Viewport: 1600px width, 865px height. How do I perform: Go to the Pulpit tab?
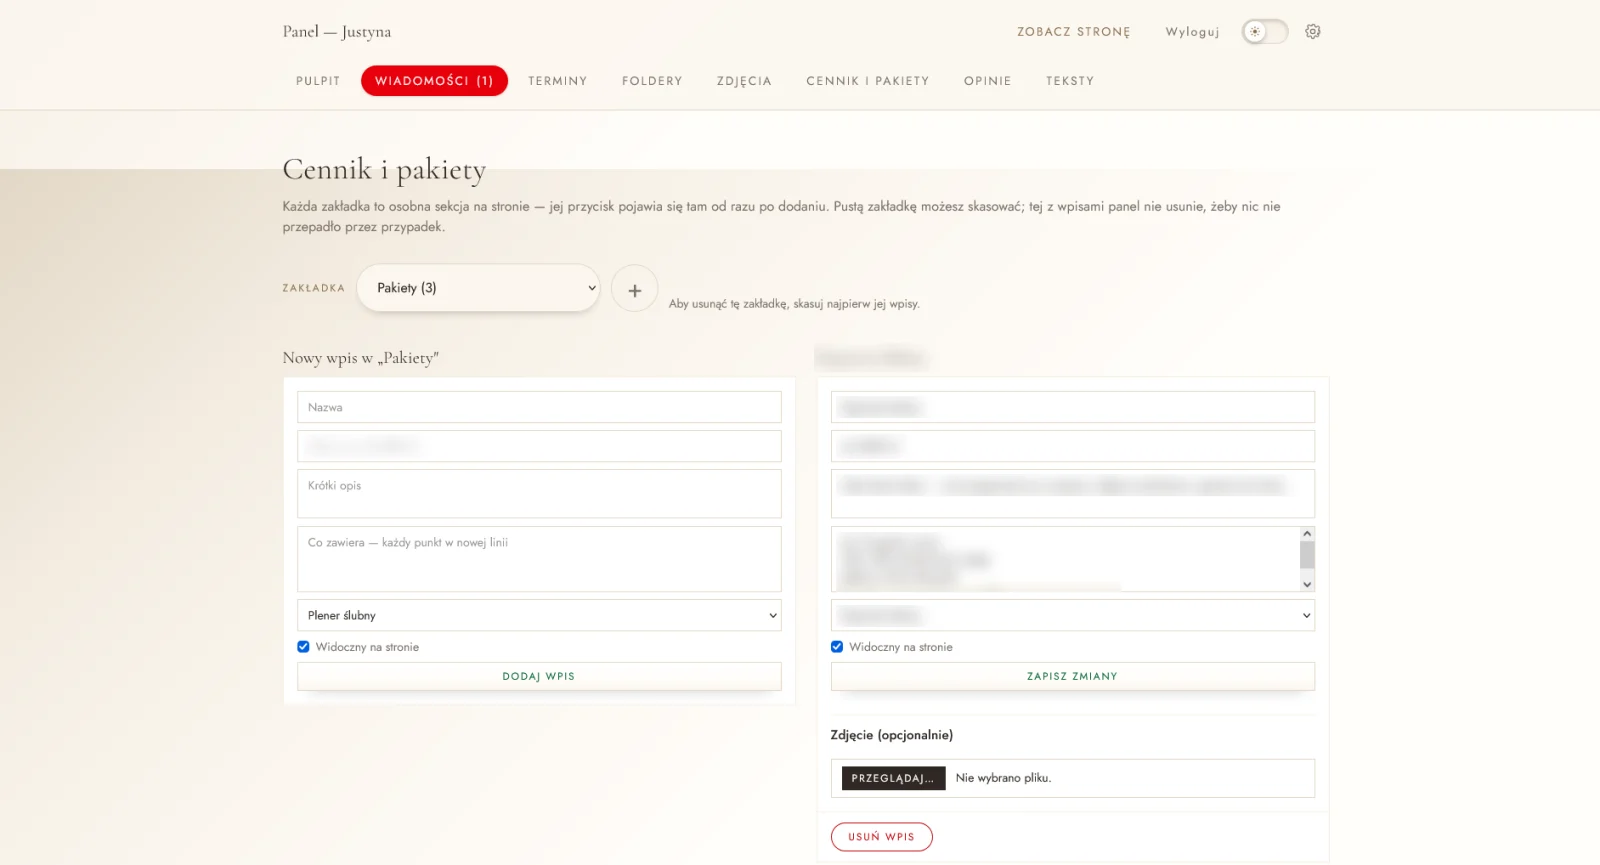(318, 81)
